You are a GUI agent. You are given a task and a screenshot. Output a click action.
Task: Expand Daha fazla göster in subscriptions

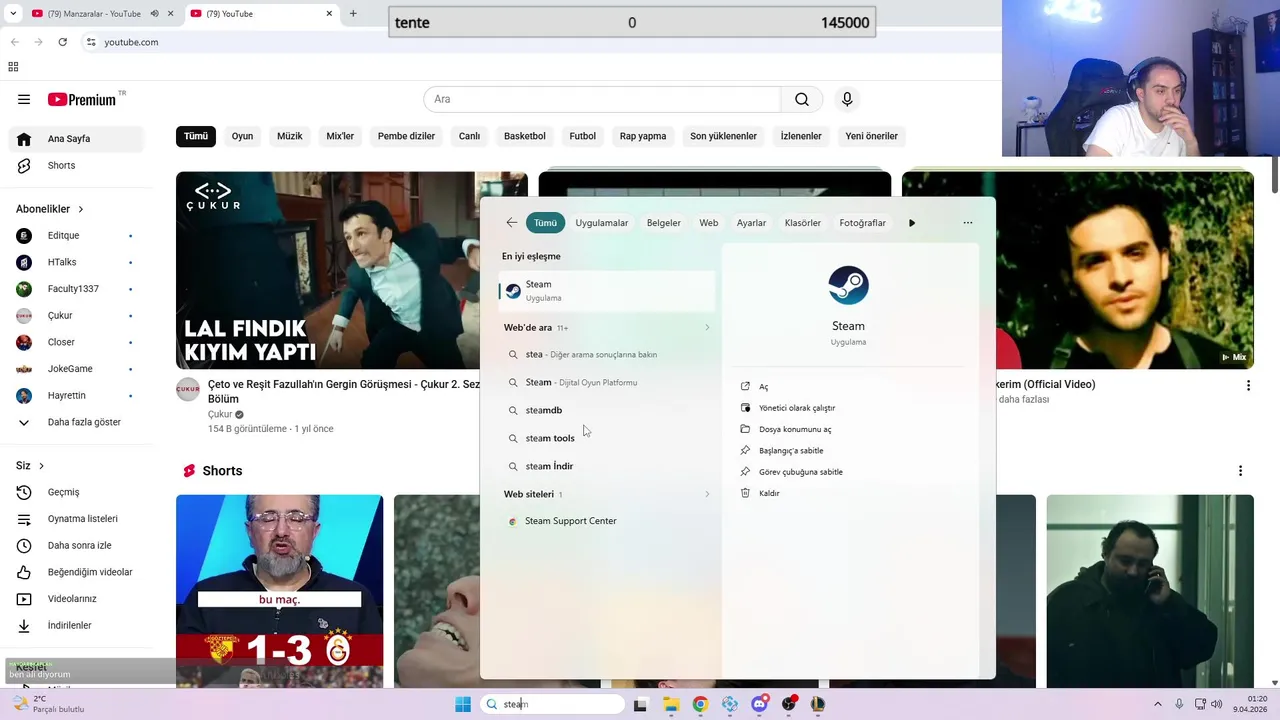coord(76,422)
